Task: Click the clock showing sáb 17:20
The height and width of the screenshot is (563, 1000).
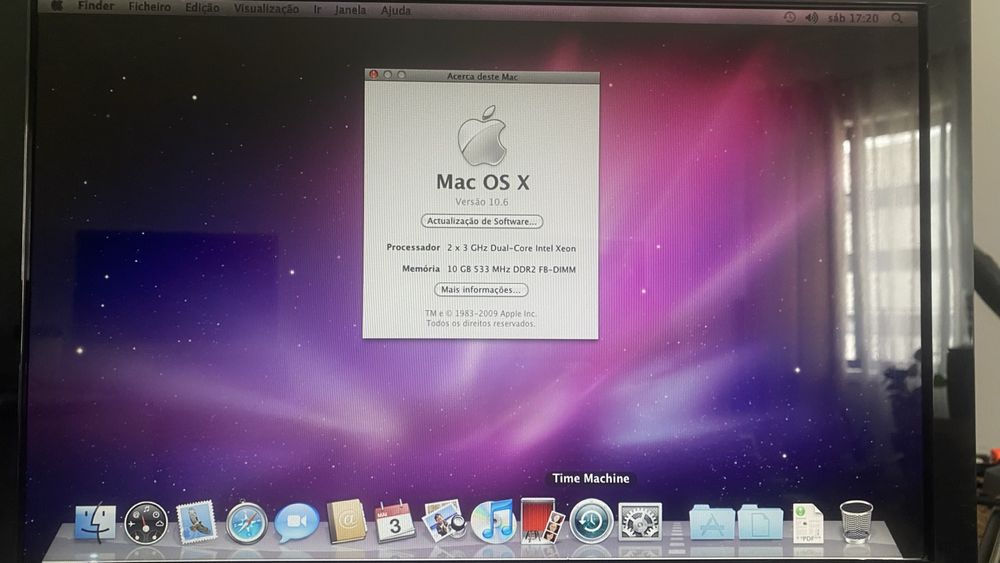Action: point(853,18)
